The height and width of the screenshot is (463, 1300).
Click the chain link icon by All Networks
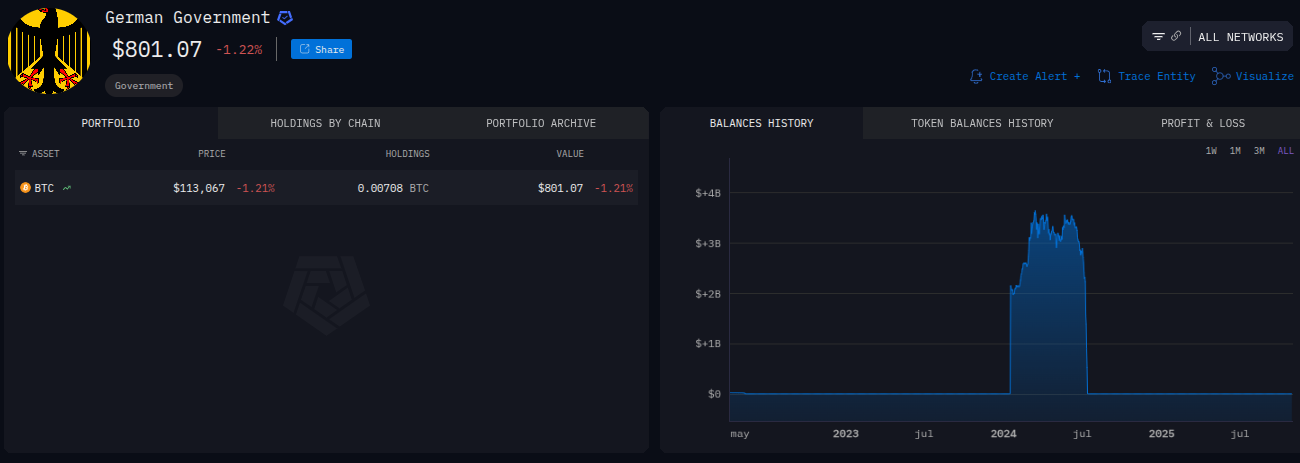coord(1176,37)
